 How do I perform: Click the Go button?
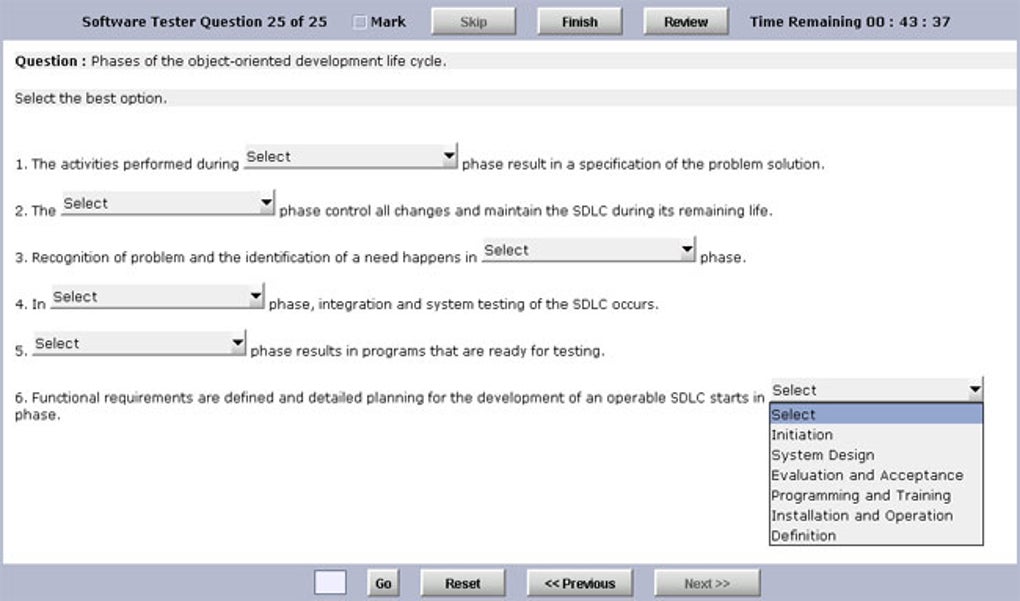click(x=383, y=583)
